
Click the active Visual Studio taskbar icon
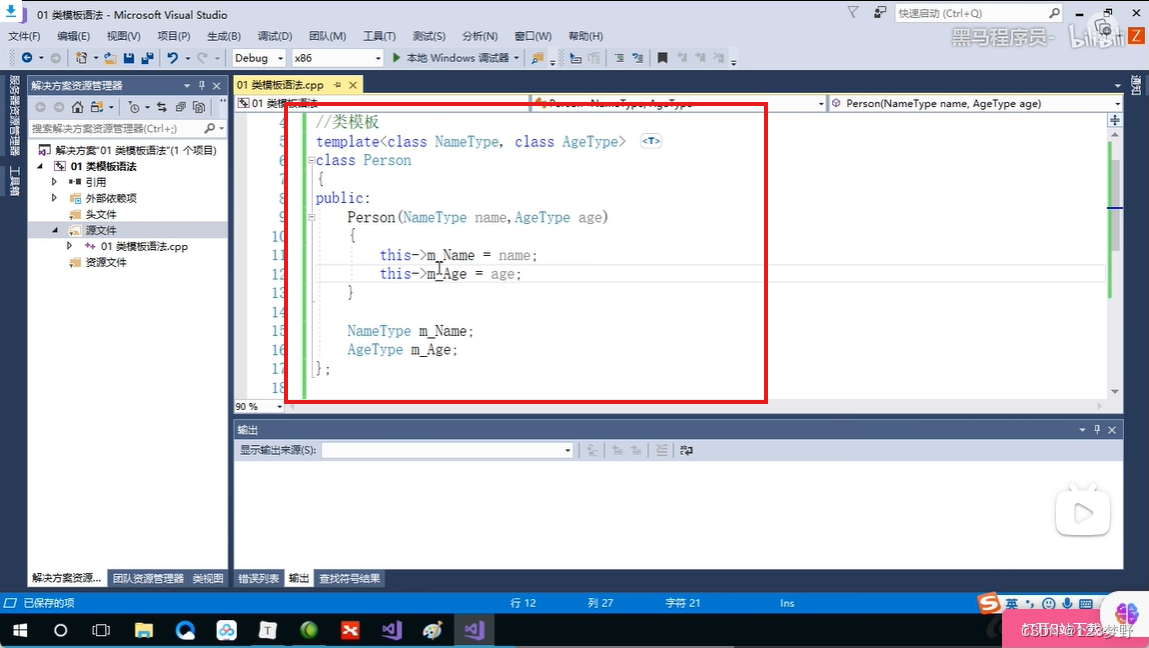(473, 630)
